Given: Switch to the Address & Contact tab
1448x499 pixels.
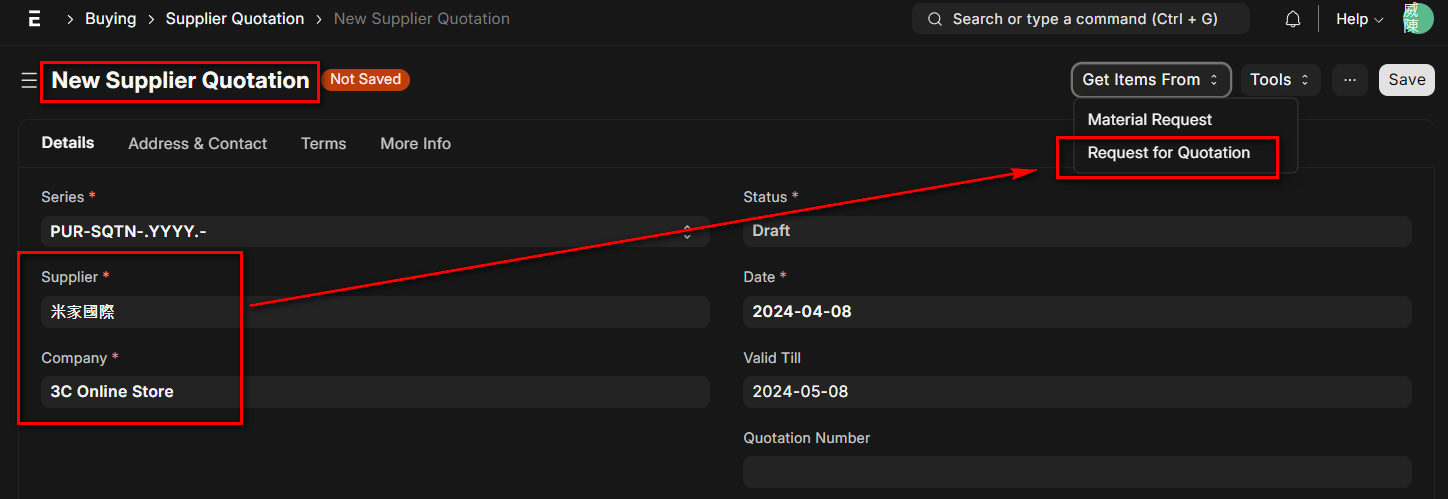Looking at the screenshot, I should (x=197, y=144).
